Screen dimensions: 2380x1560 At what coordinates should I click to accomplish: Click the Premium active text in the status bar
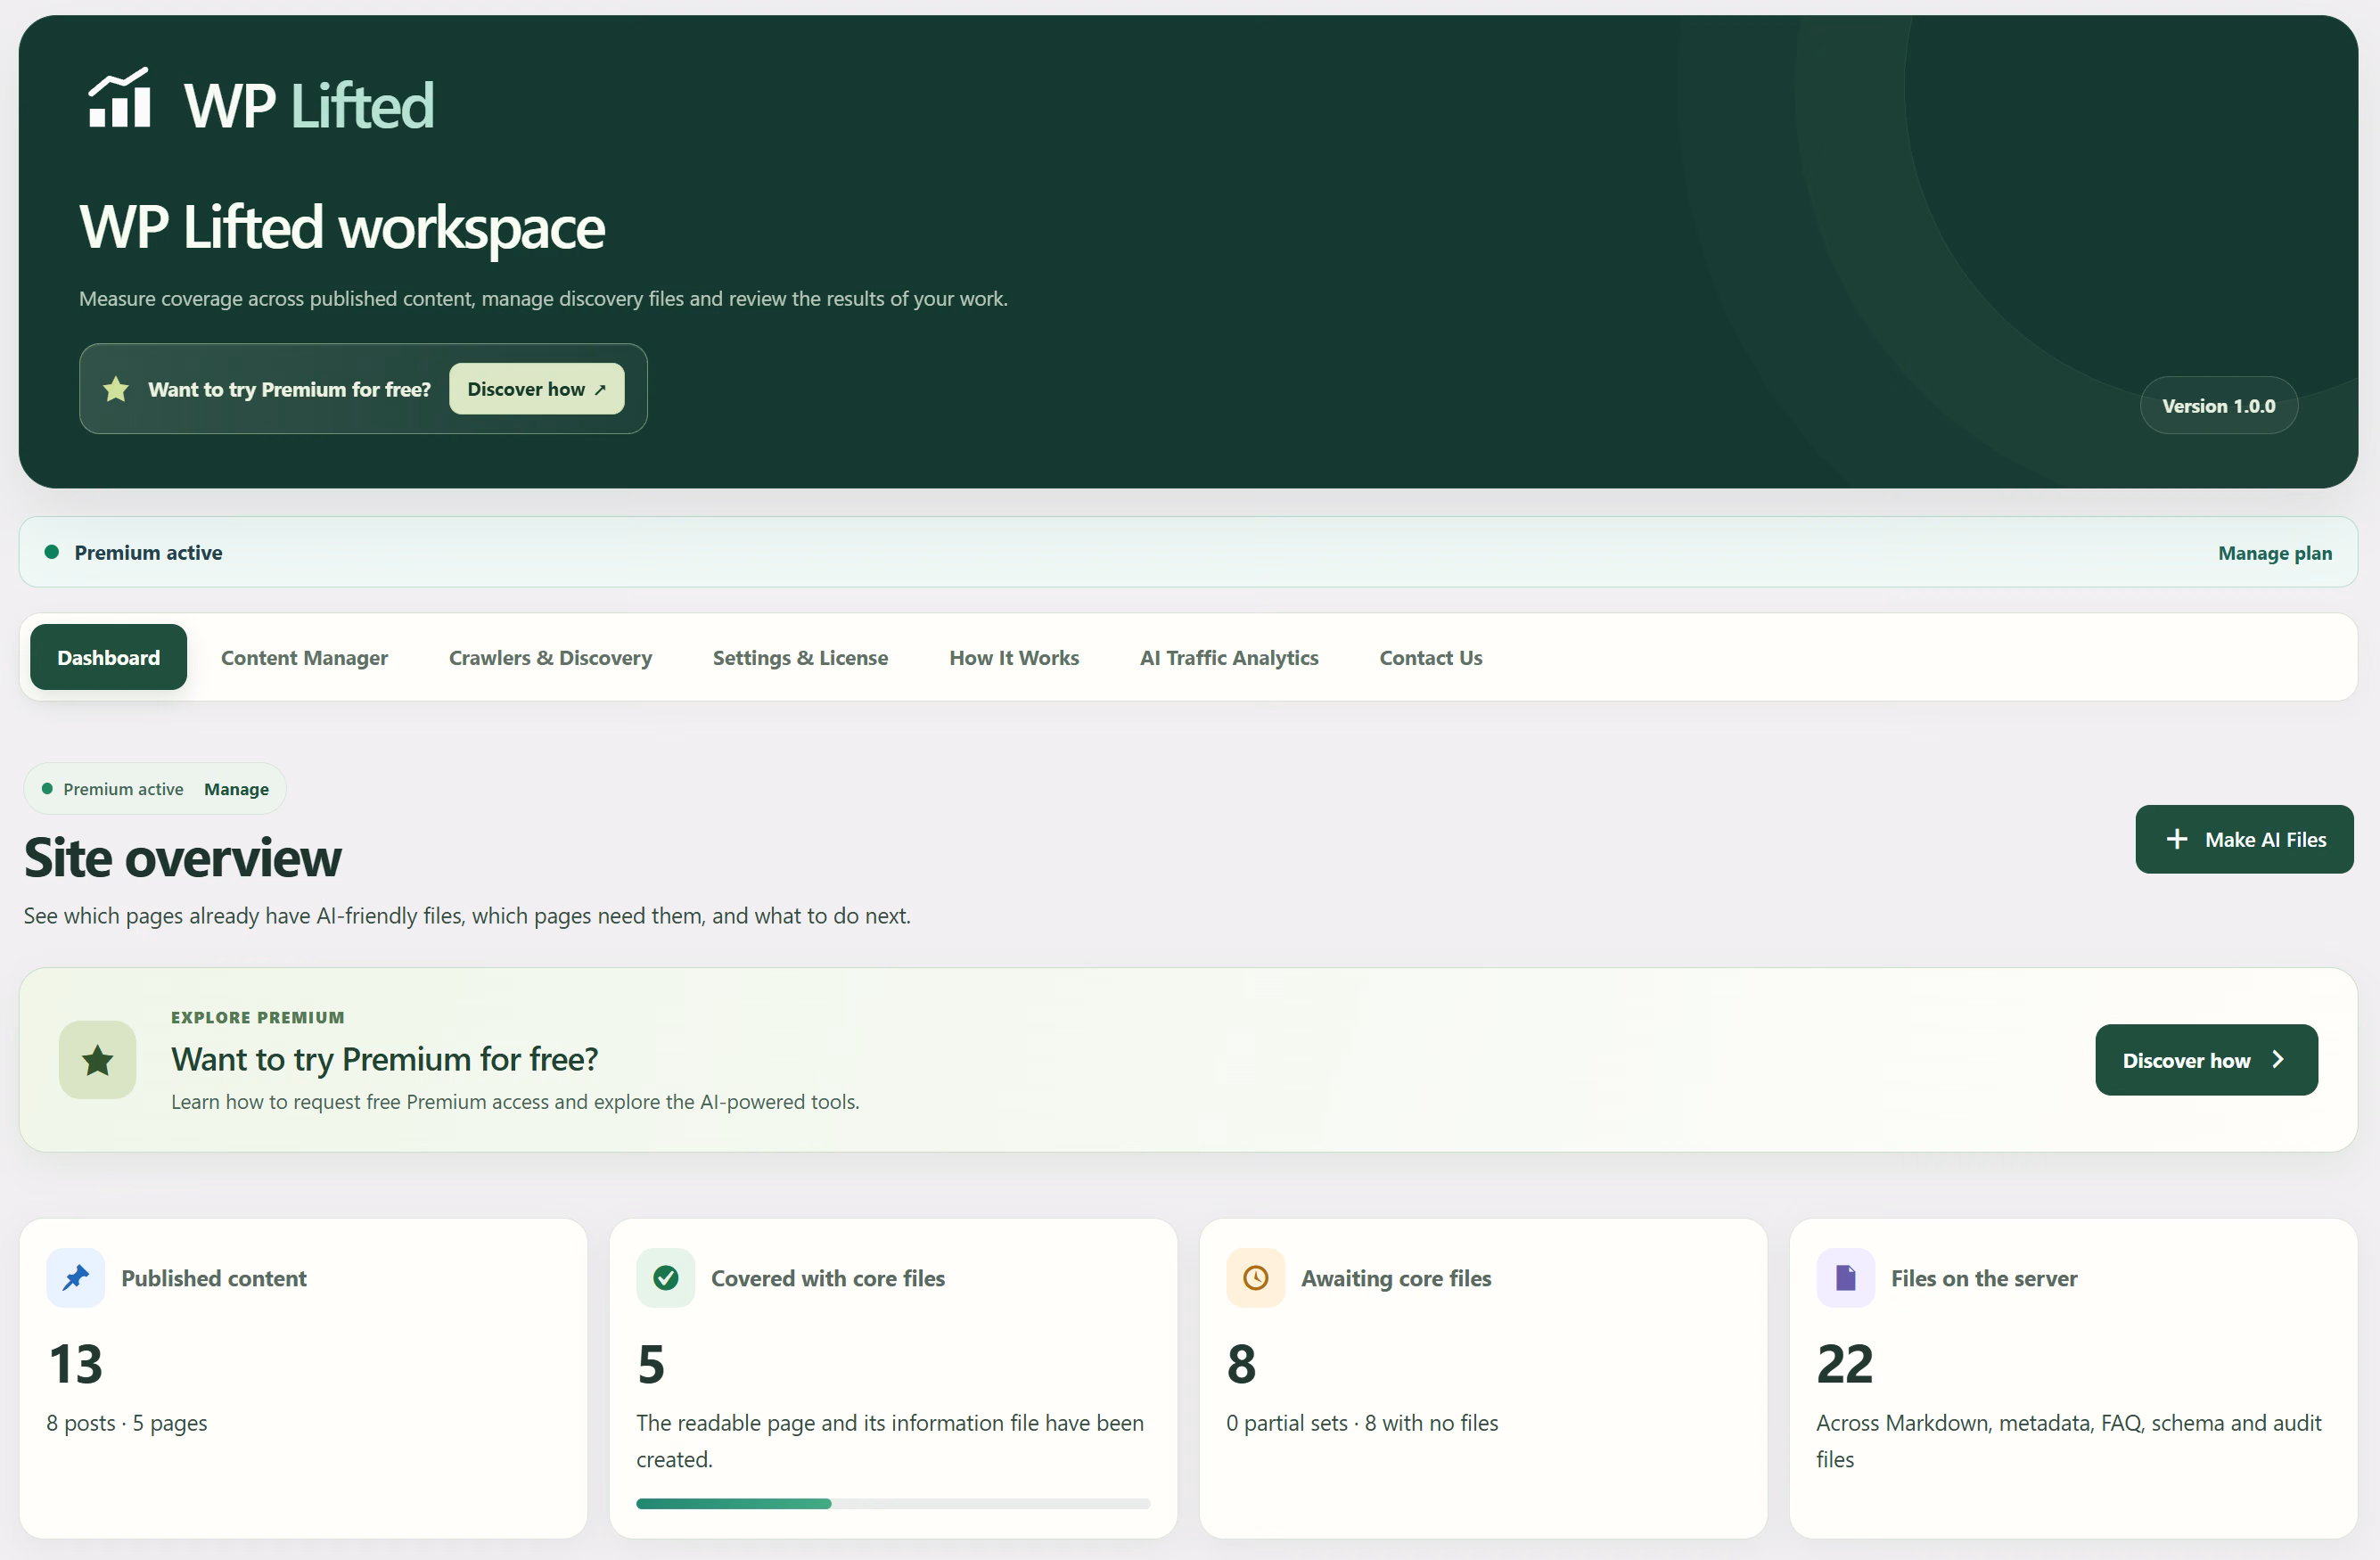148,553
